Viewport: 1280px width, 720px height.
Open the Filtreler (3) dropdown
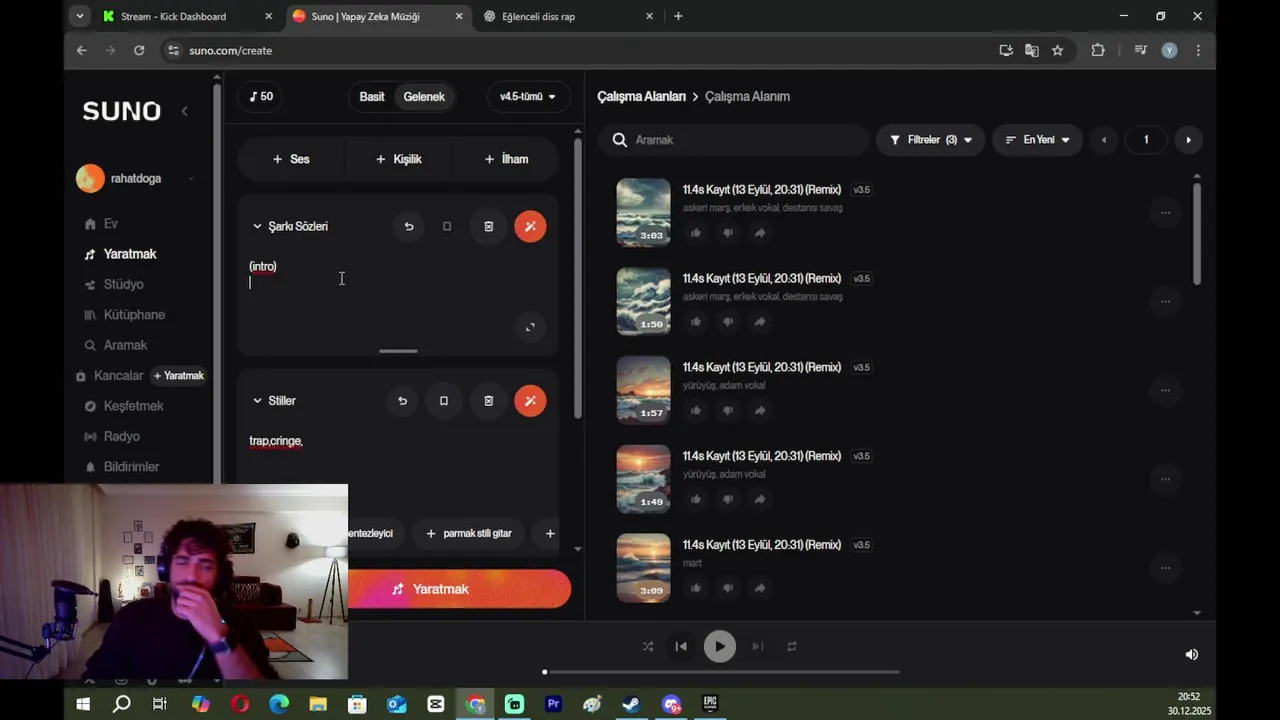tap(931, 140)
